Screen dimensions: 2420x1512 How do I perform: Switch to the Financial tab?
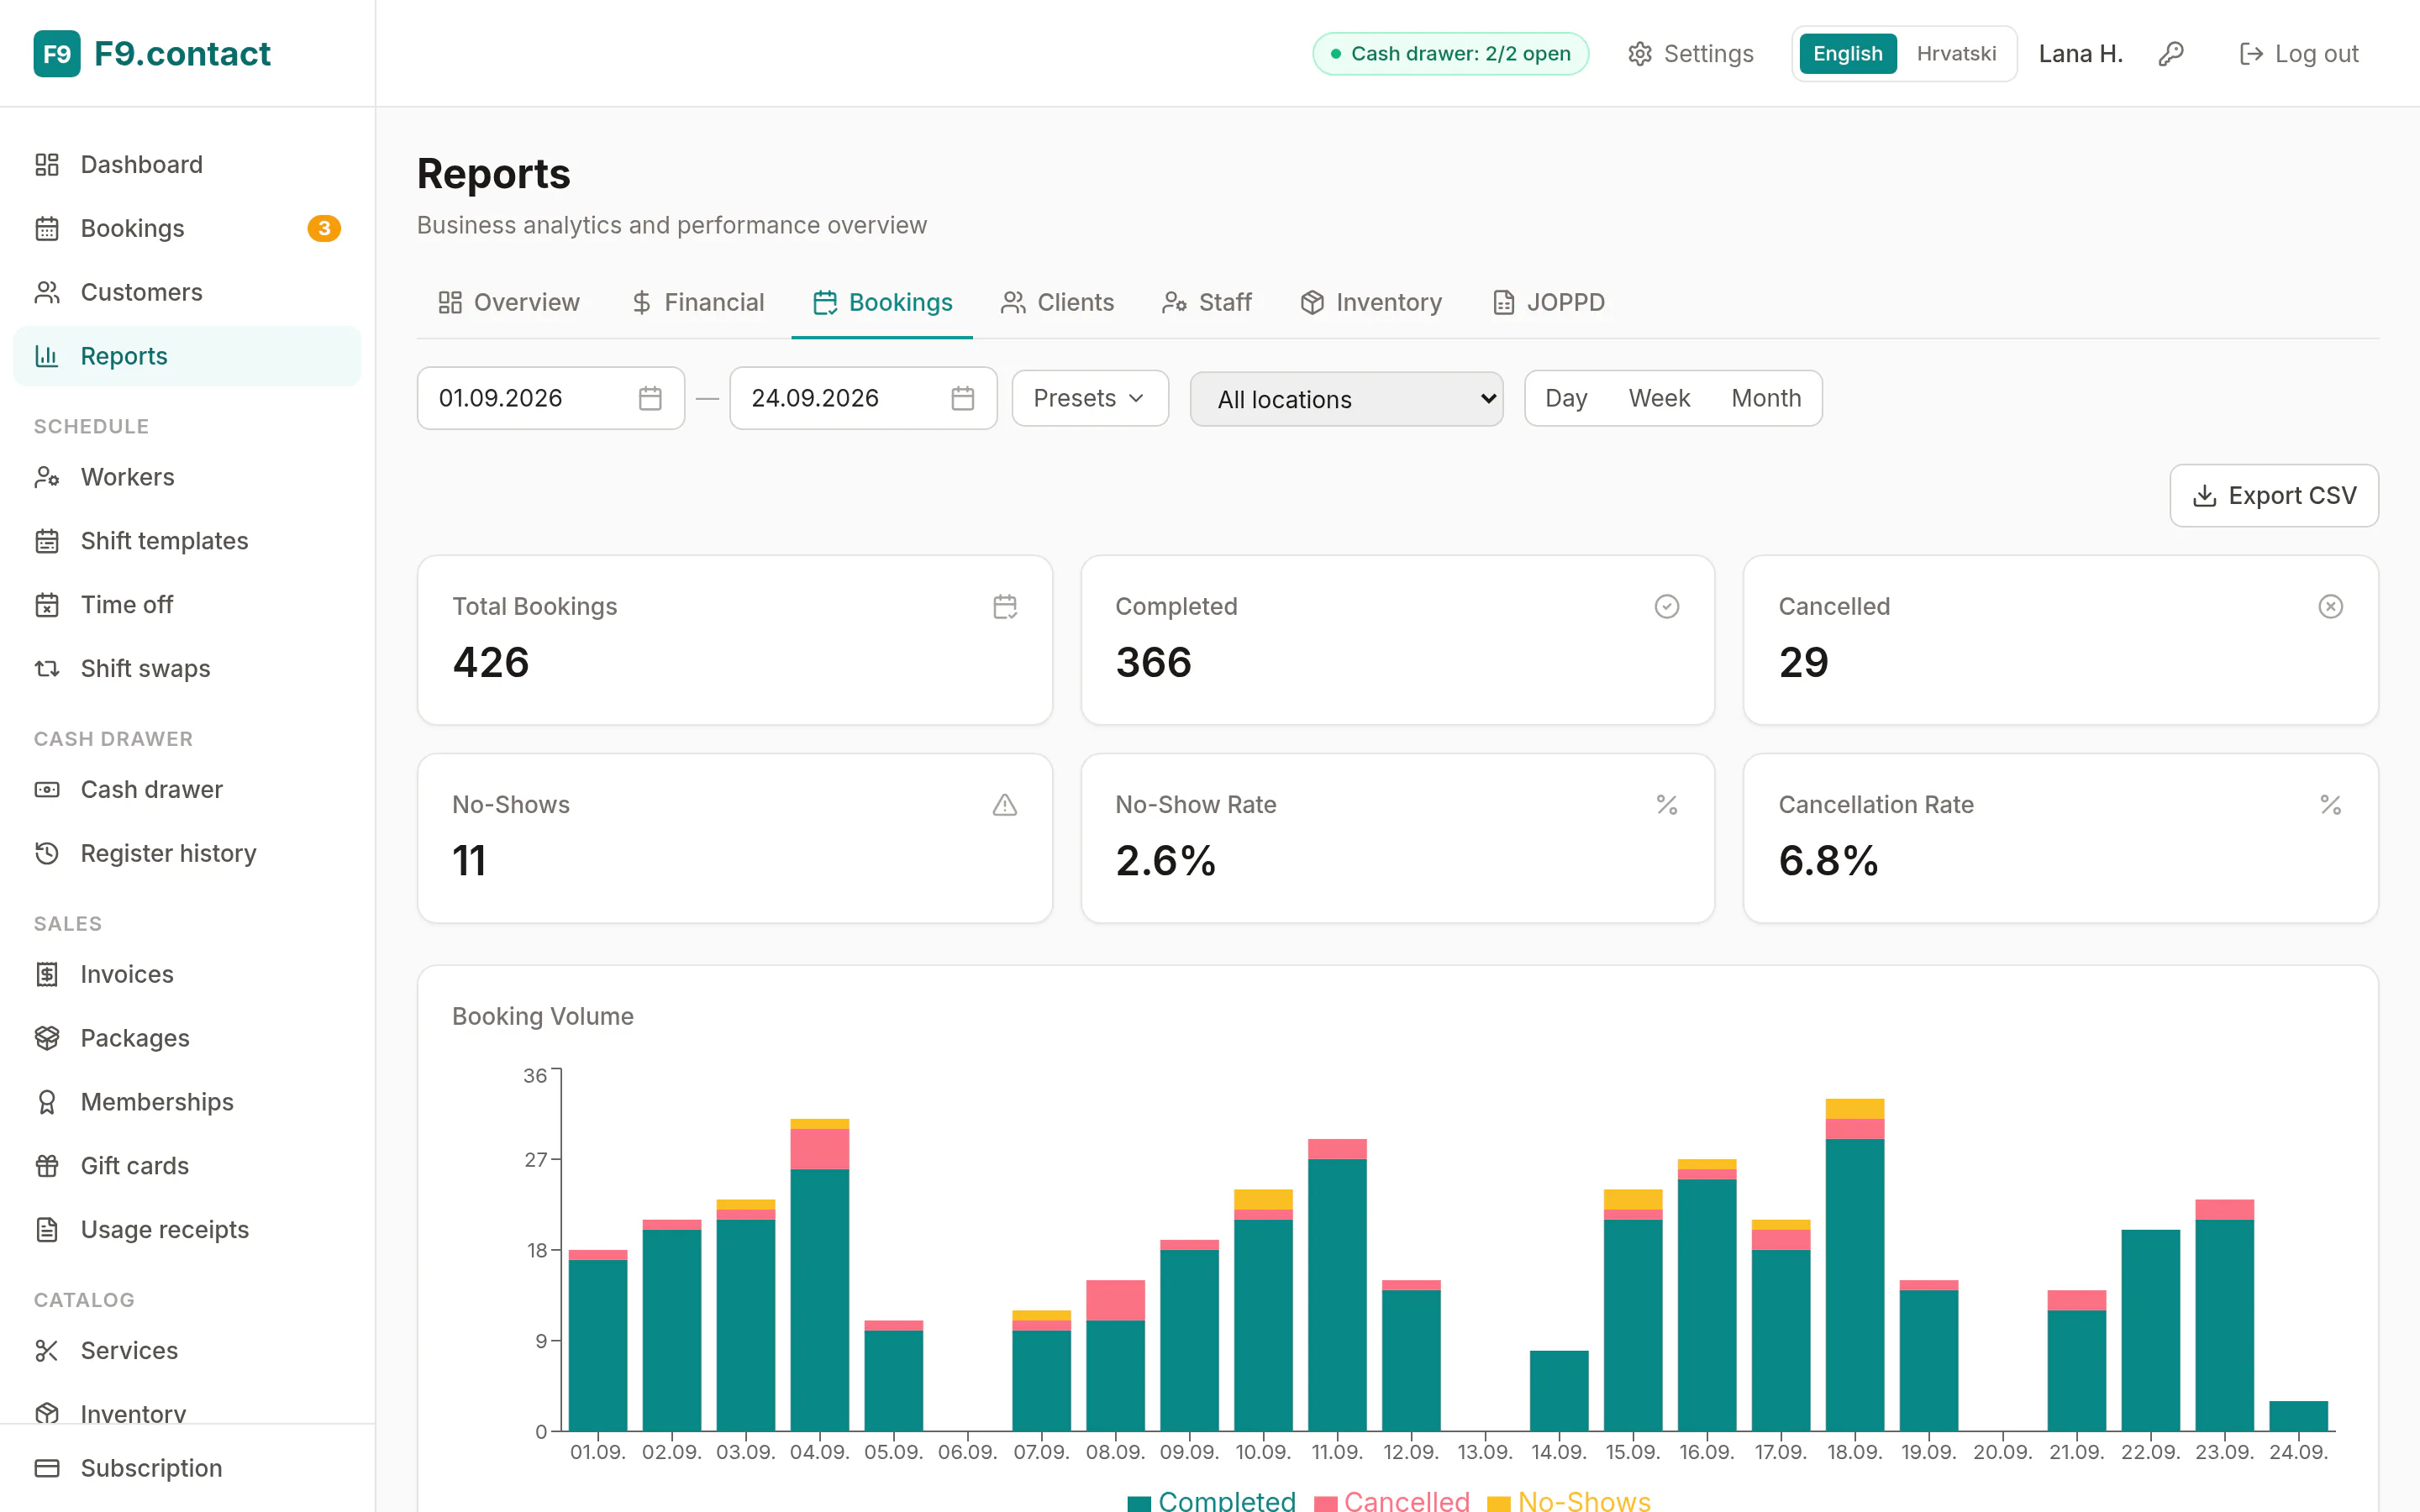click(x=698, y=303)
